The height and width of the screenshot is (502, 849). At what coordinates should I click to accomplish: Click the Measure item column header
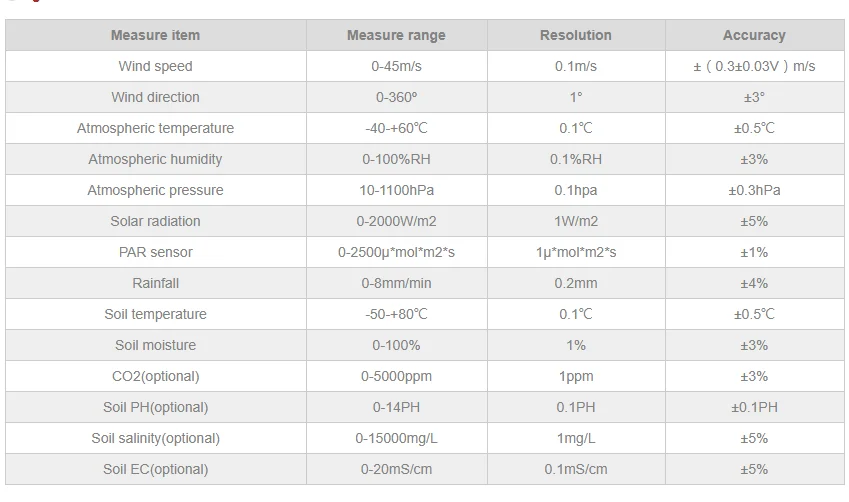point(155,35)
